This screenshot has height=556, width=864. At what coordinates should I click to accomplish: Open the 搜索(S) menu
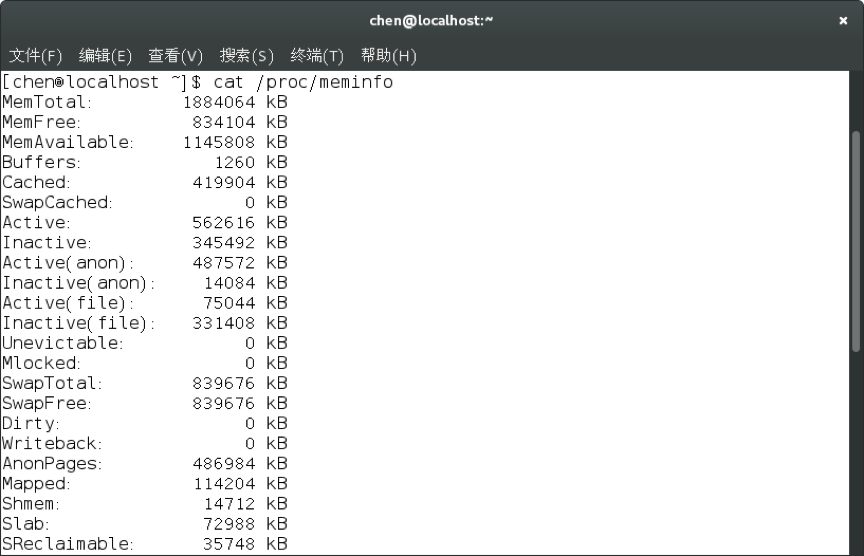(246, 55)
